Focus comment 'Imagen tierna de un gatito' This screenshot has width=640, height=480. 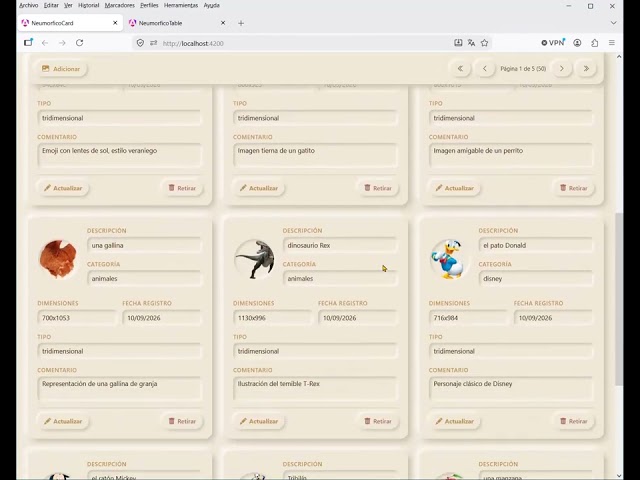click(316, 156)
